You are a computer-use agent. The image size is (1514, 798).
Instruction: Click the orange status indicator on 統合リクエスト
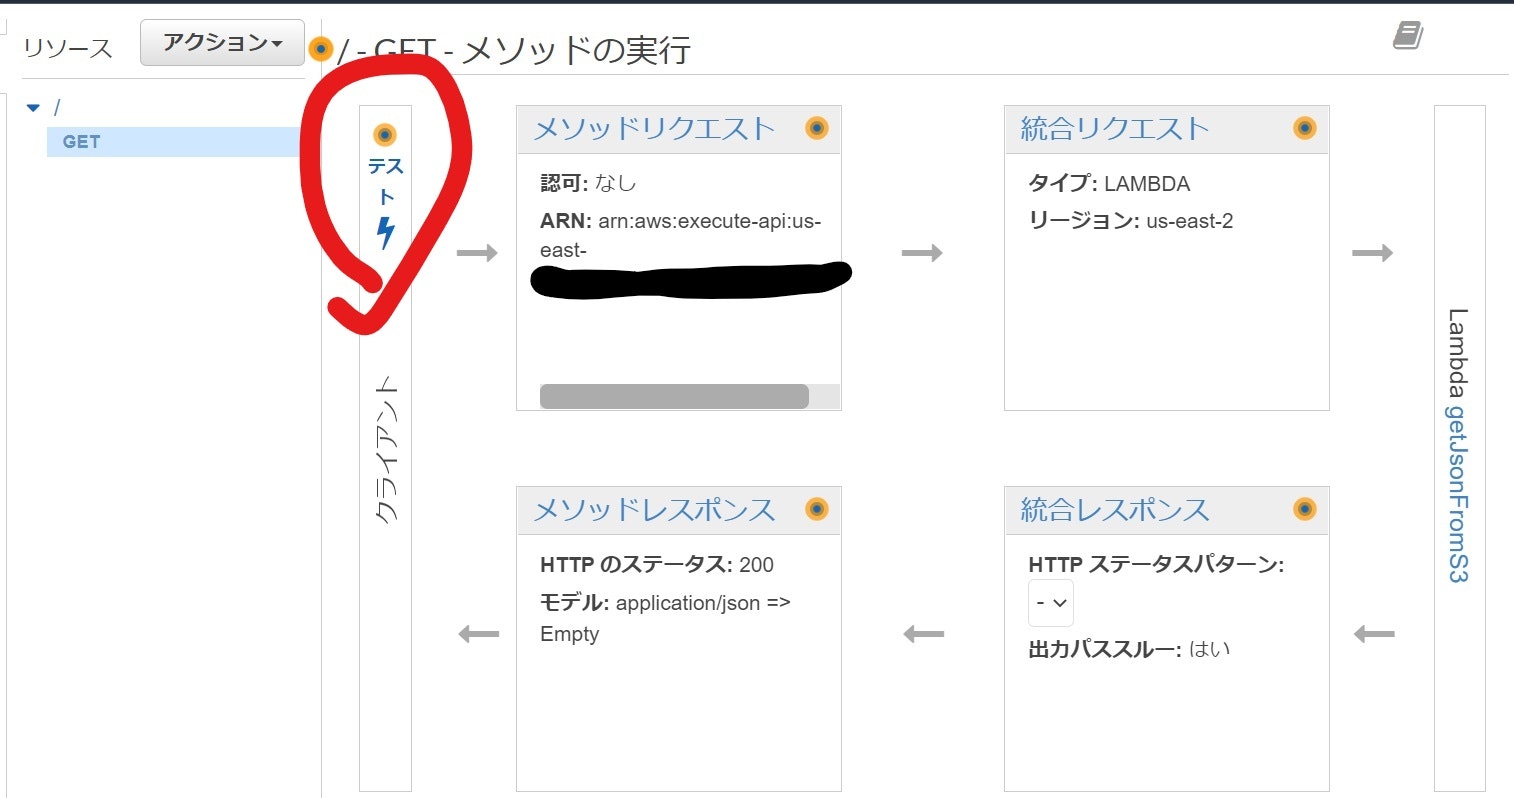click(x=1305, y=128)
